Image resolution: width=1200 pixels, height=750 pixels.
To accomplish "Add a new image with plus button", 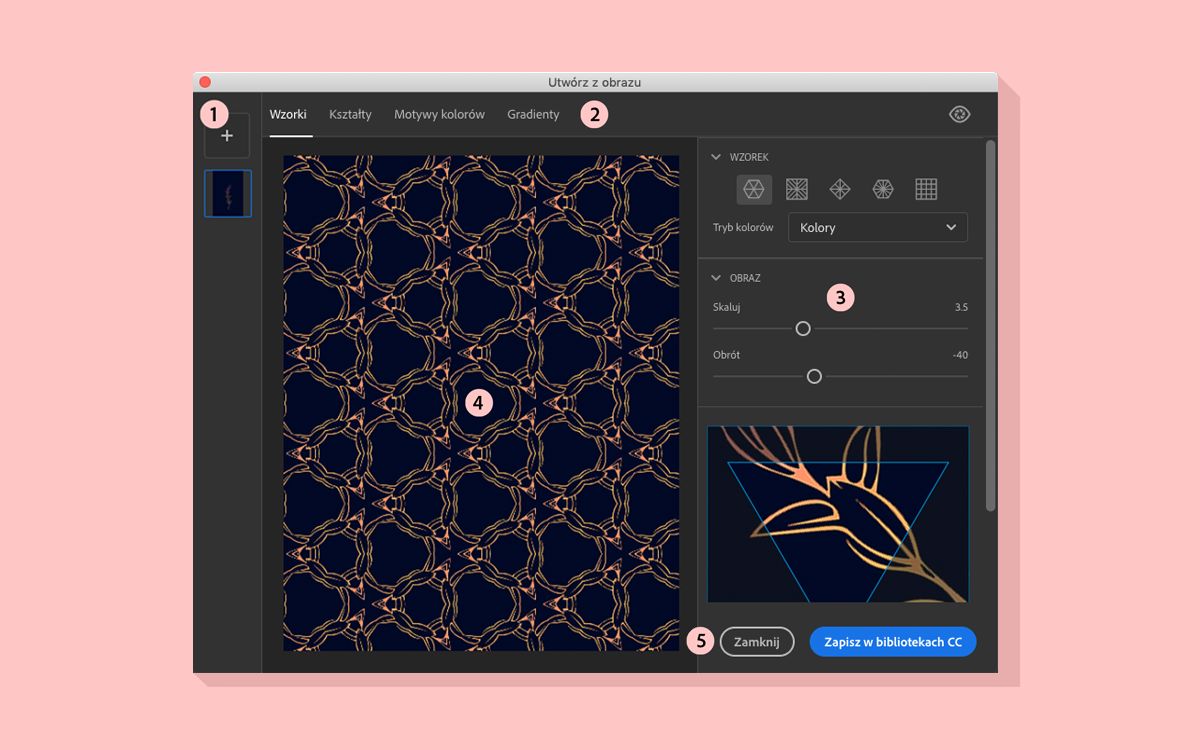I will tap(227, 135).
